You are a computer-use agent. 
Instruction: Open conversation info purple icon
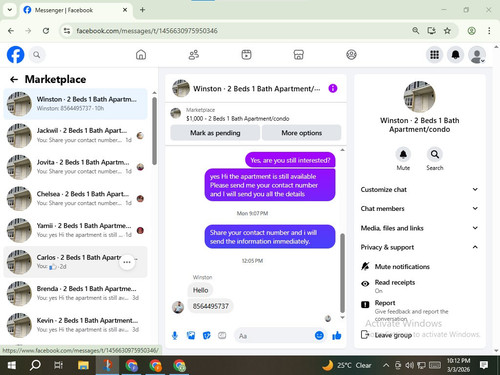coord(333,88)
